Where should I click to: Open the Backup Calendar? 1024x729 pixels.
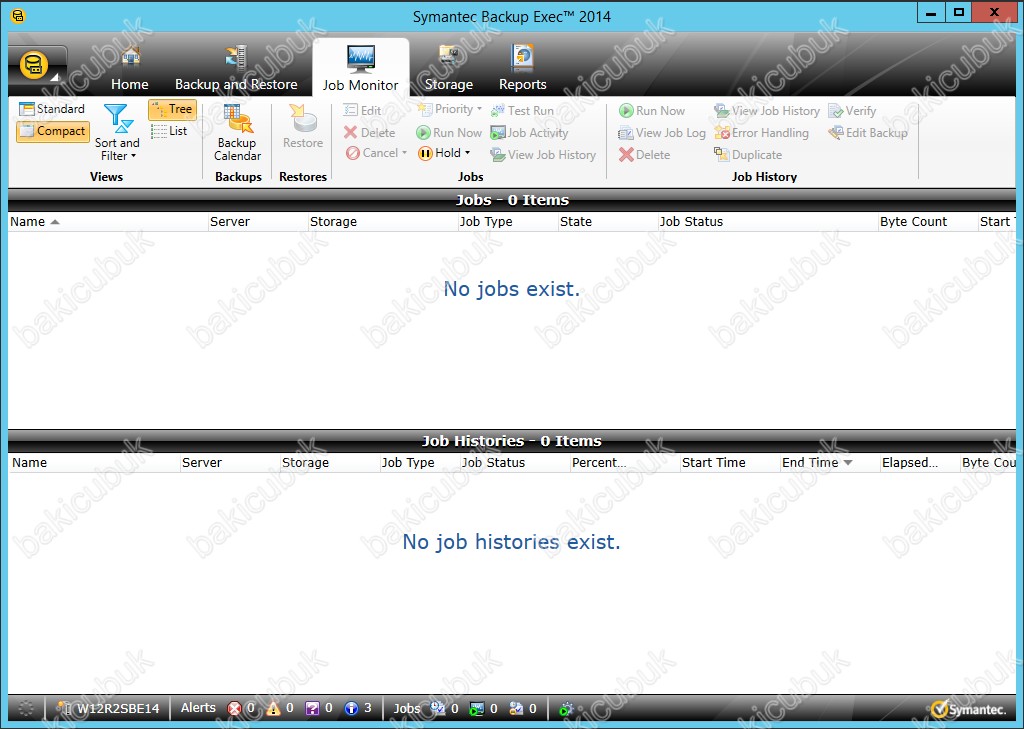pos(238,133)
